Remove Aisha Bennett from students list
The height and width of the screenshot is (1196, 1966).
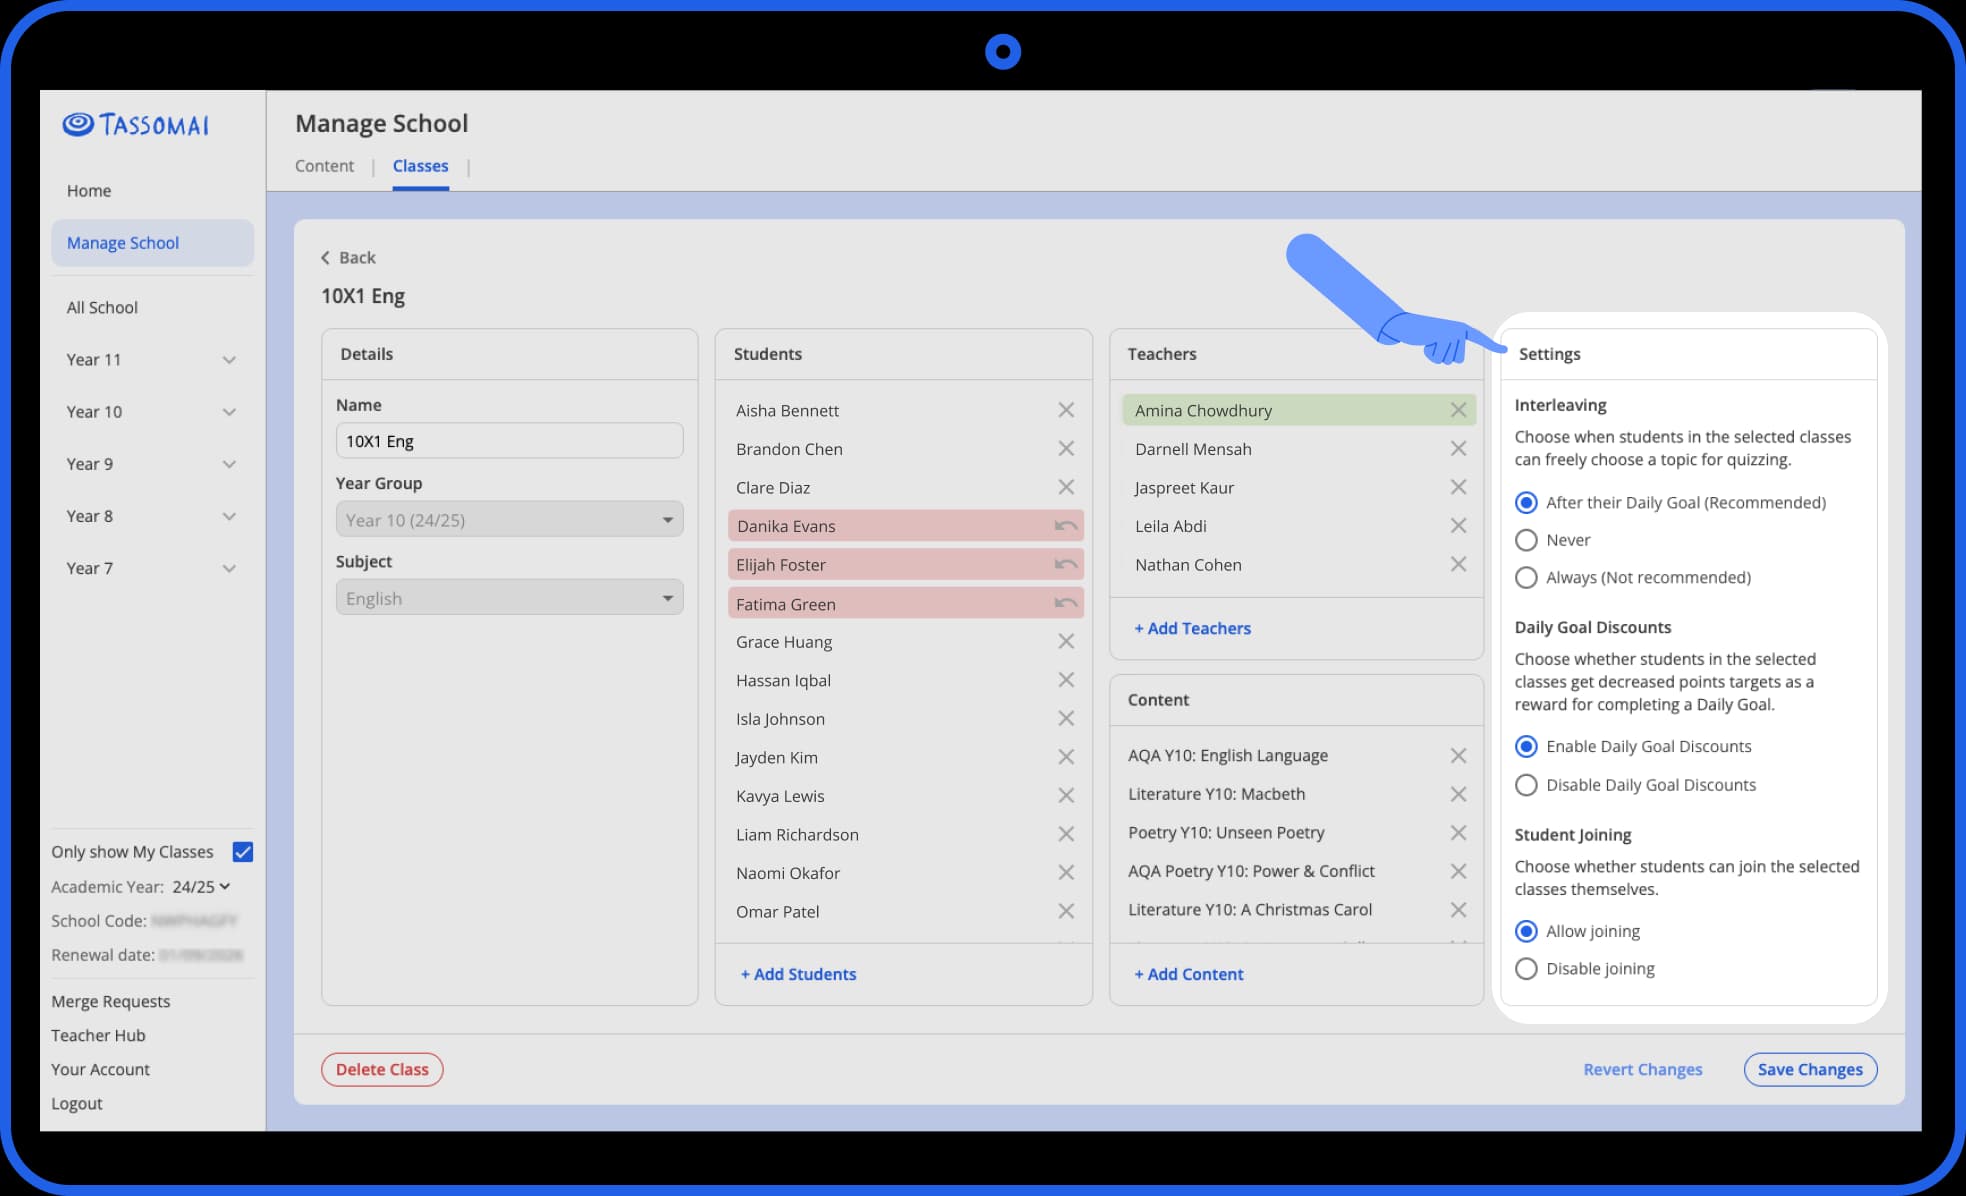pyautogui.click(x=1066, y=410)
